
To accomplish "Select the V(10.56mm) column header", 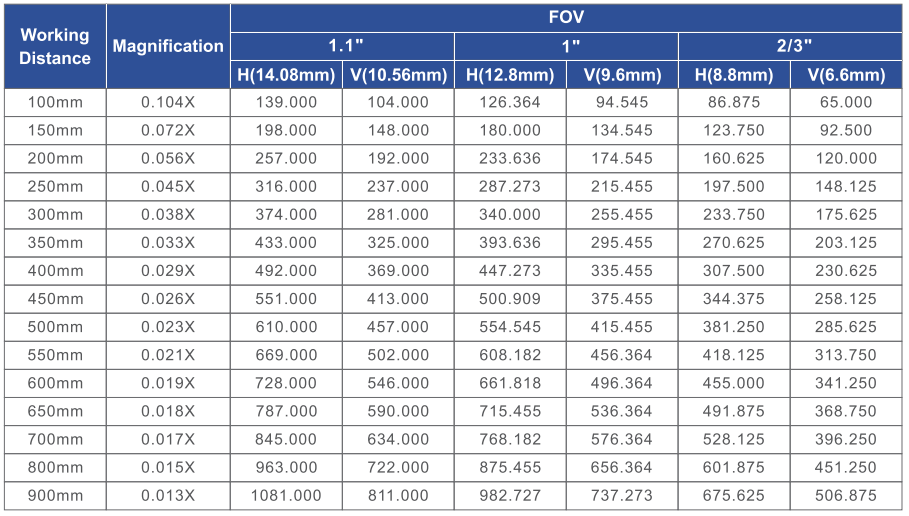I will point(398,75).
